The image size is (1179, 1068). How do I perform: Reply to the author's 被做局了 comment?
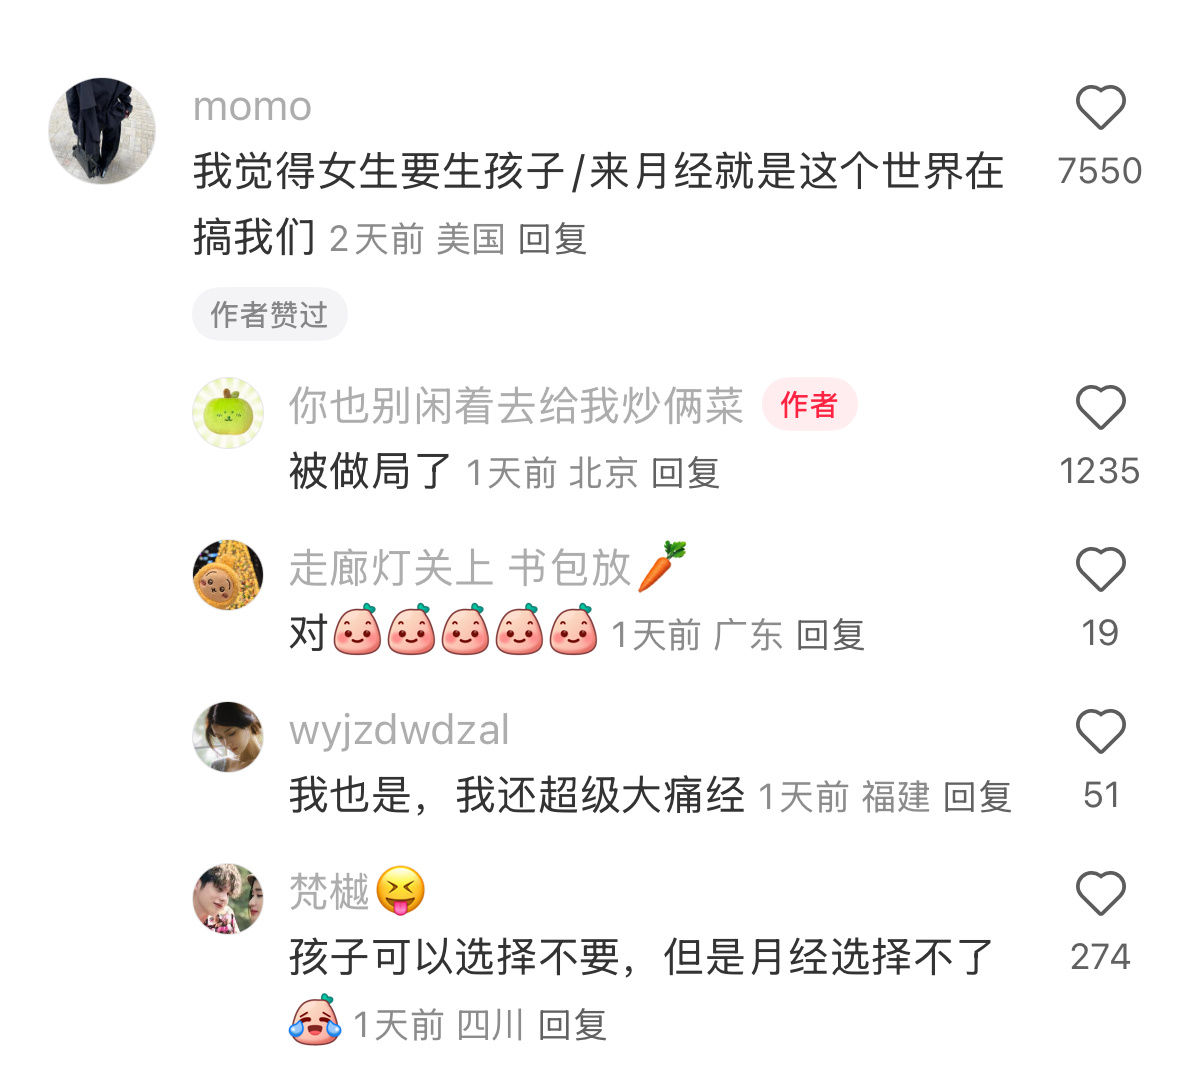pos(686,473)
